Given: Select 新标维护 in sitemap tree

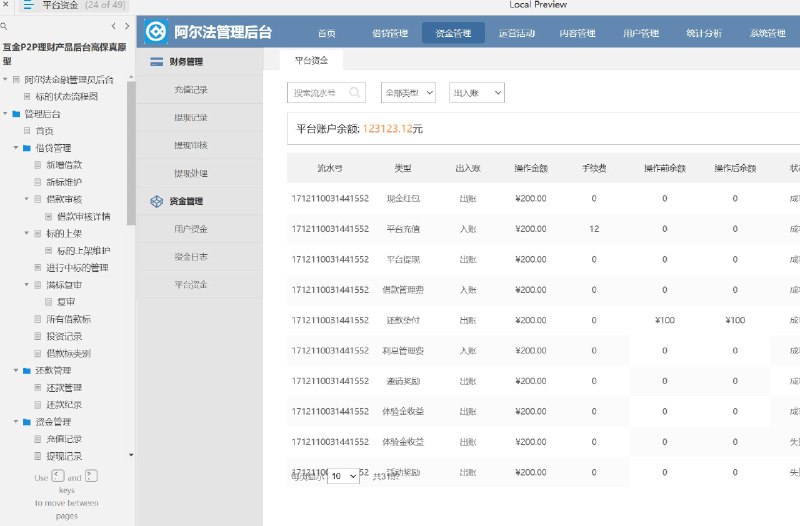Looking at the screenshot, I should coord(64,182).
